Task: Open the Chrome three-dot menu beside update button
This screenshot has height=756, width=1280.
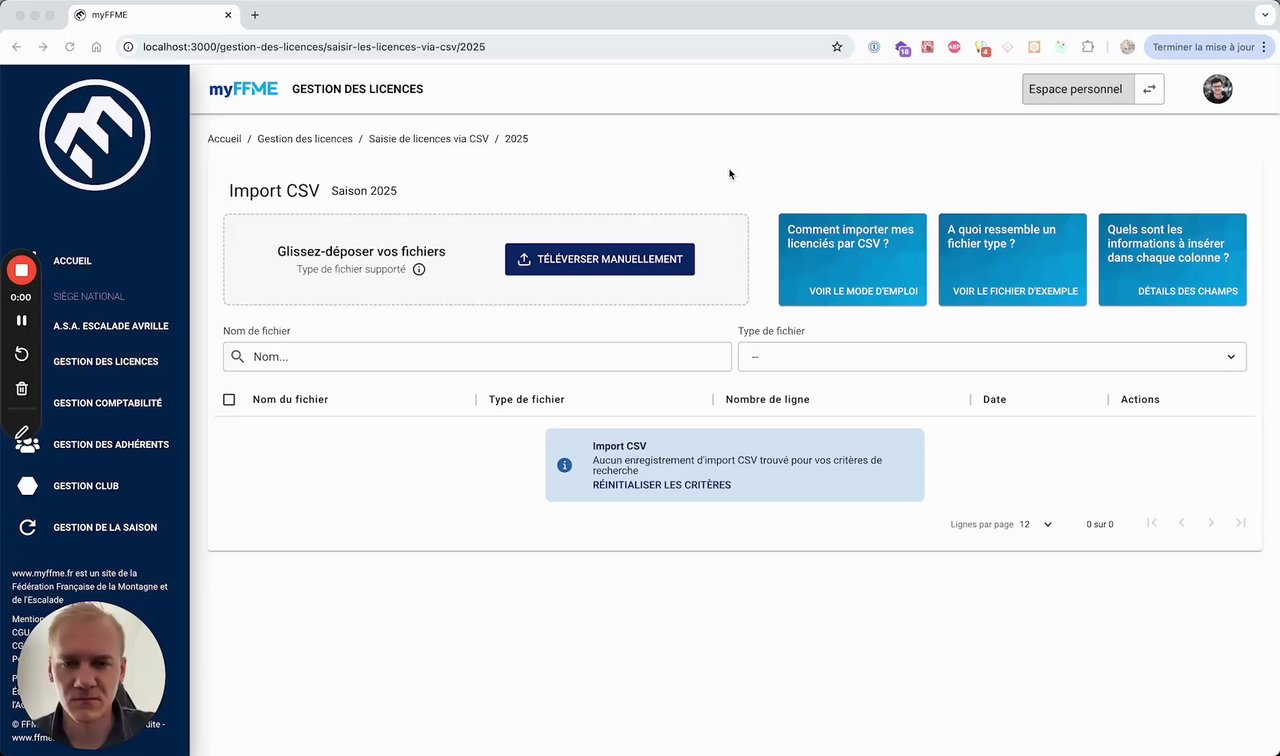Action: click(x=1266, y=47)
